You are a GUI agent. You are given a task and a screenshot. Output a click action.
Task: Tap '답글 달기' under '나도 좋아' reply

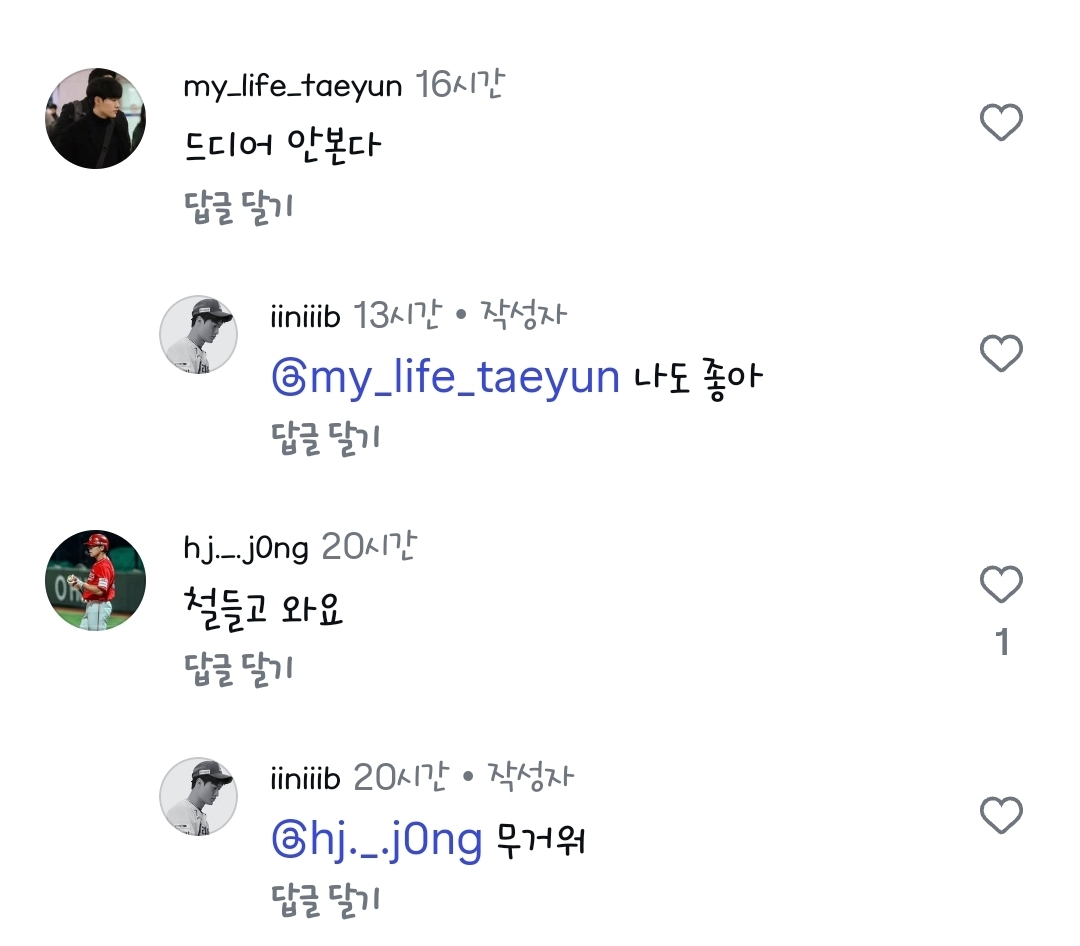click(x=326, y=437)
